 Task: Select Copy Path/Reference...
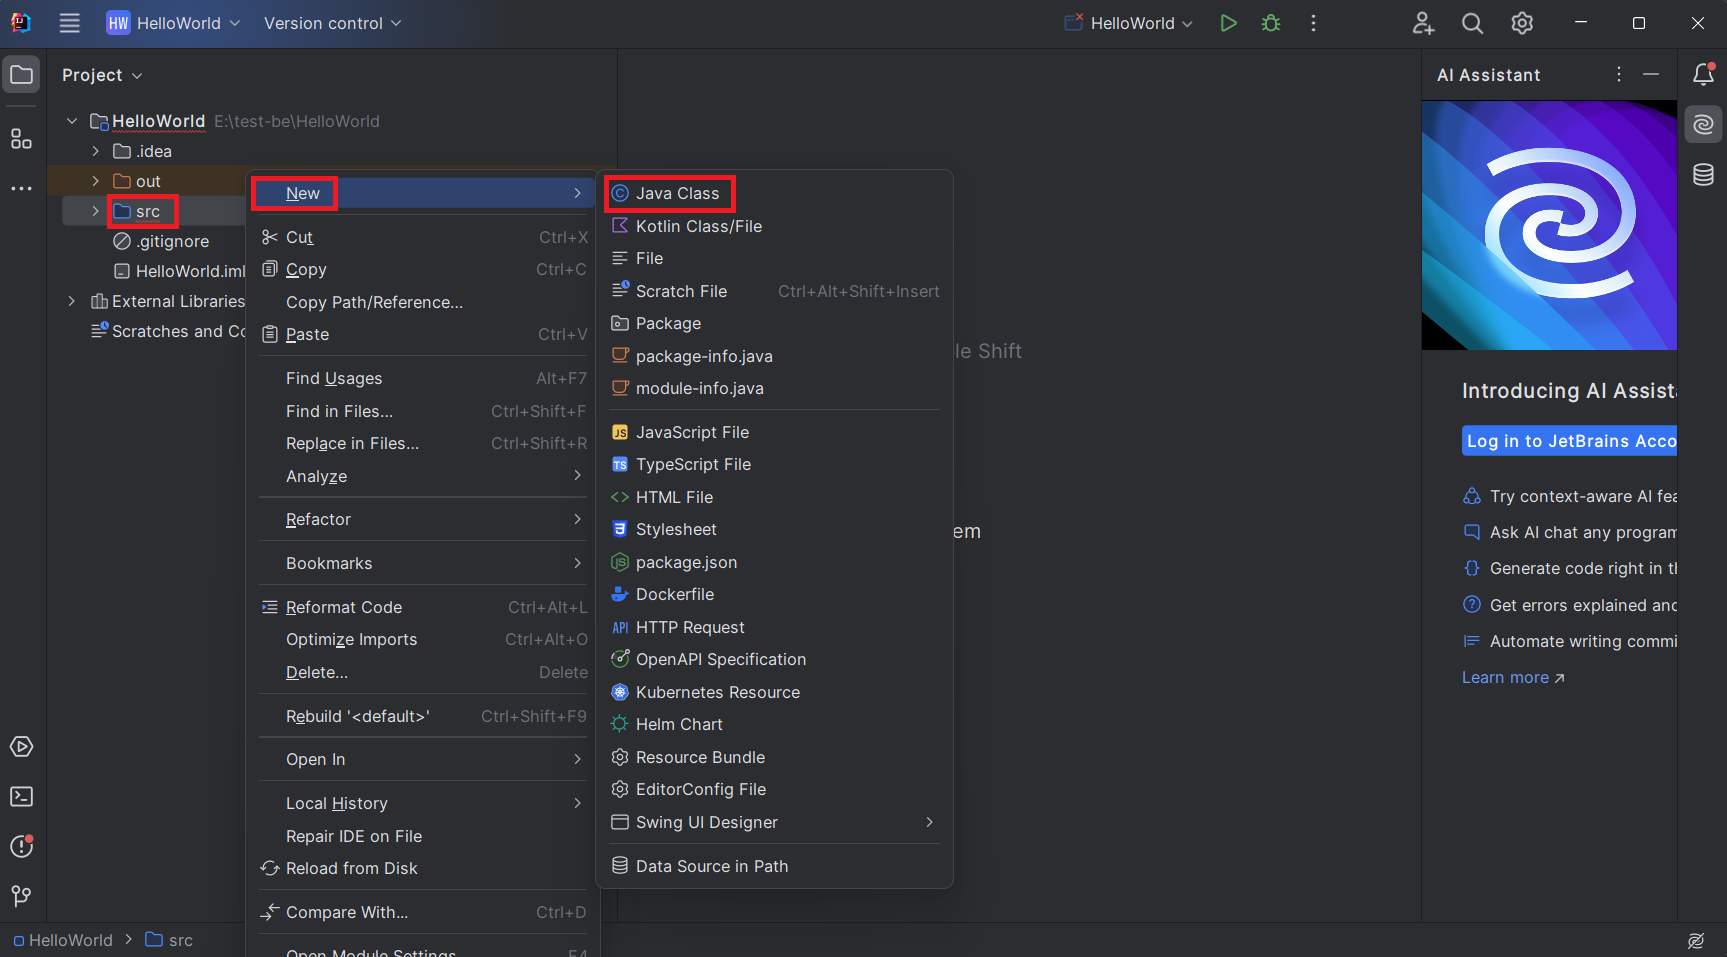click(423, 302)
